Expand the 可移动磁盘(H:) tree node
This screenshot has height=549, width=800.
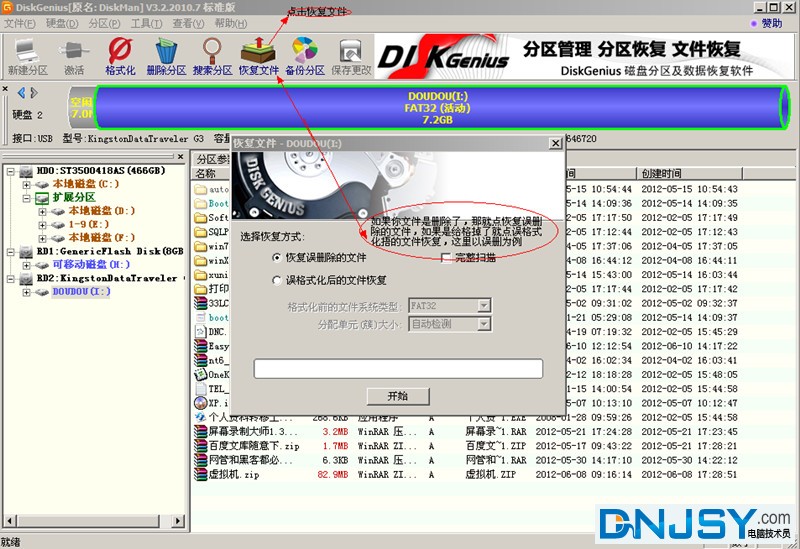point(27,265)
